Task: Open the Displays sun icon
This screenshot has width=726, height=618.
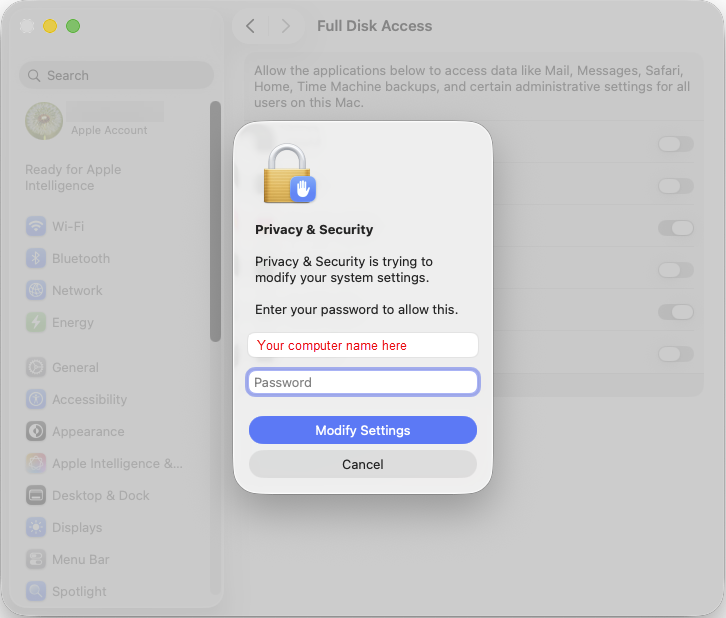Action: [x=36, y=527]
